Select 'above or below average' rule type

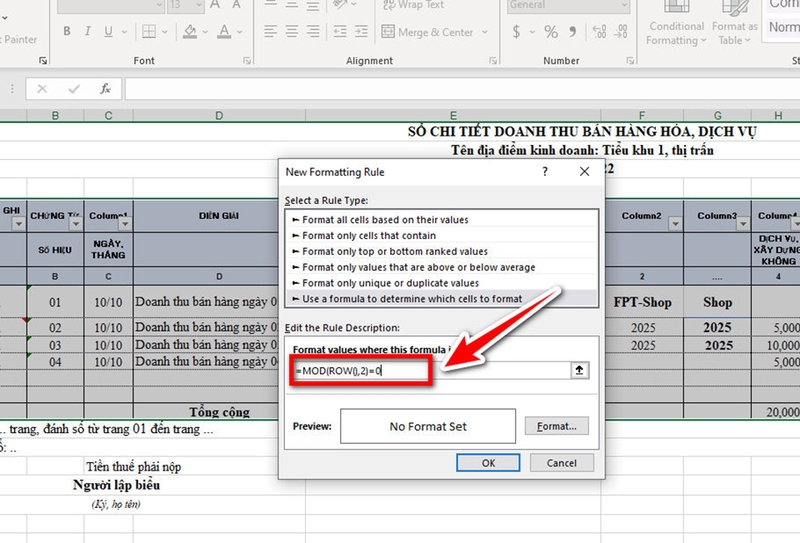pyautogui.click(x=441, y=267)
